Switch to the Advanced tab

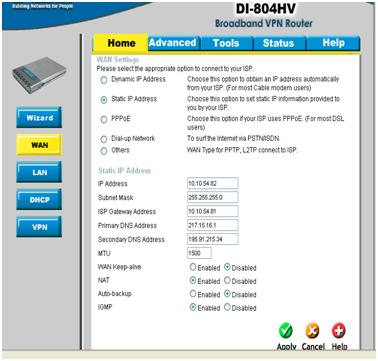(x=173, y=43)
